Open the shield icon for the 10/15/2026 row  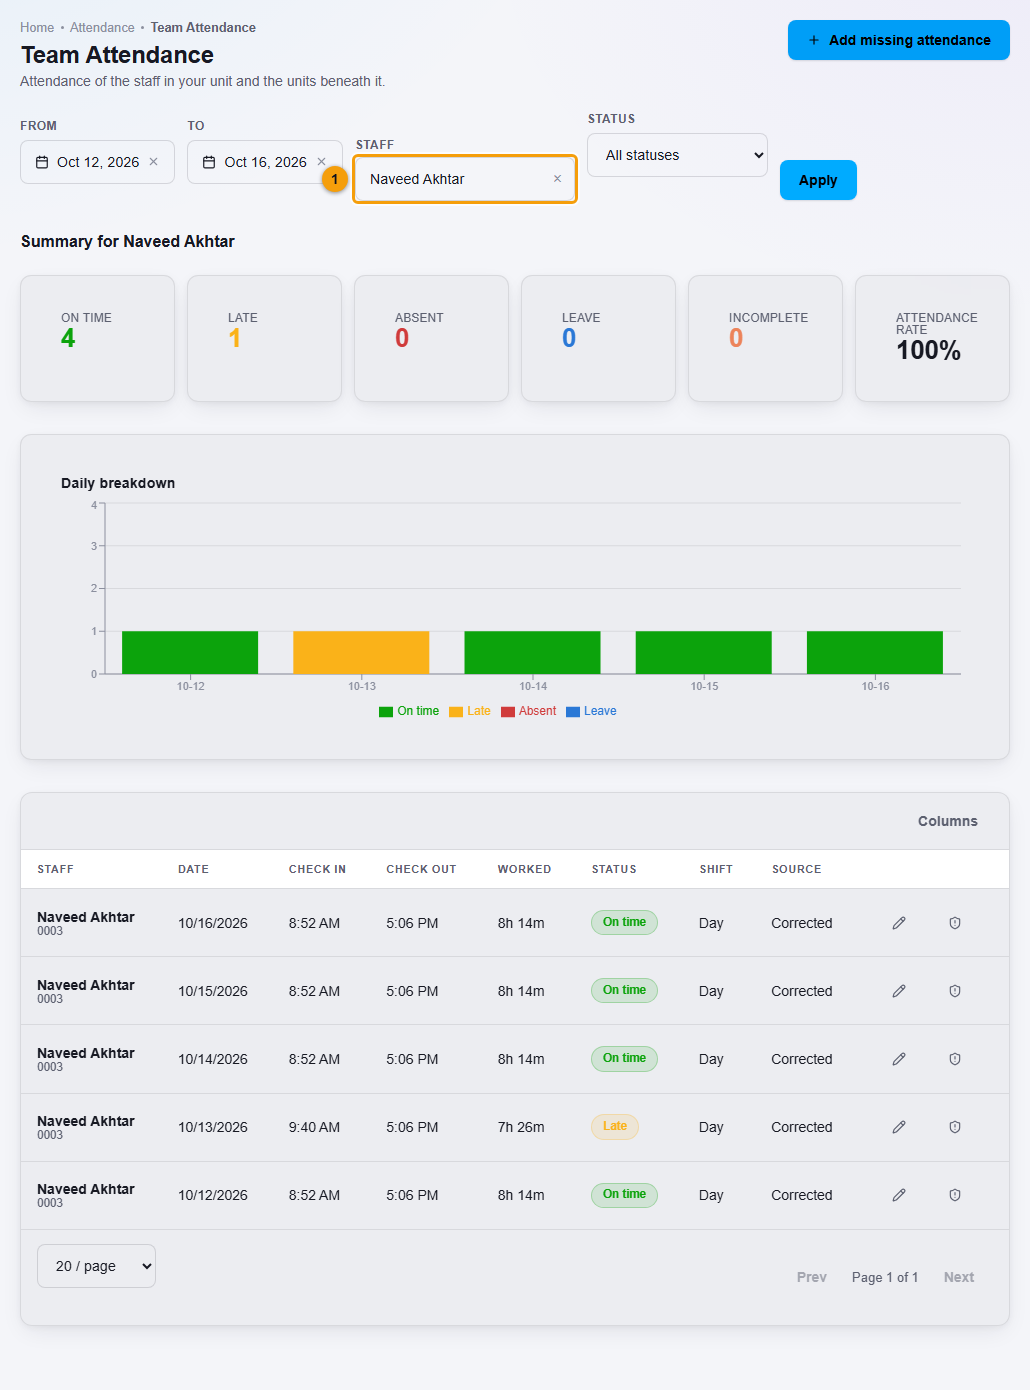pos(955,991)
